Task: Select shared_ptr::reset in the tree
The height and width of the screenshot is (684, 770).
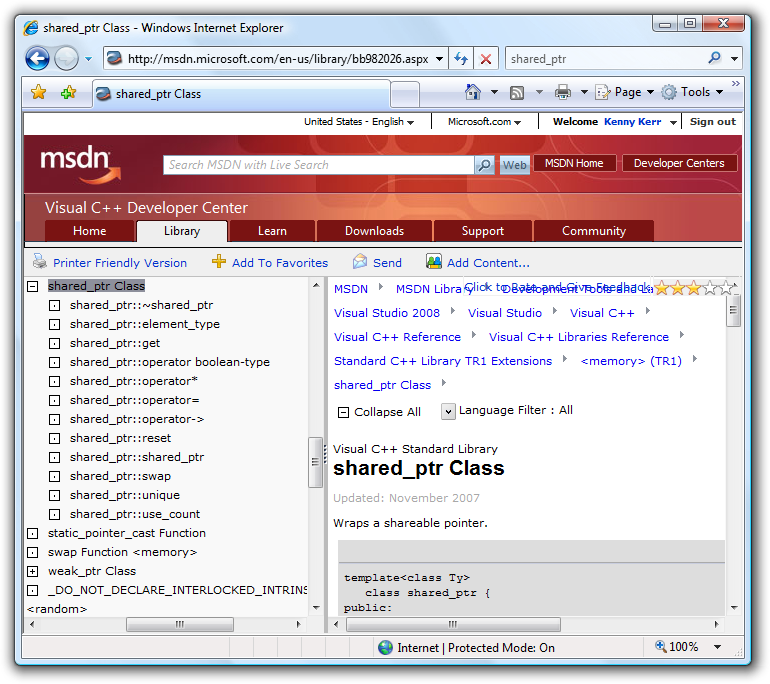Action: (x=120, y=438)
